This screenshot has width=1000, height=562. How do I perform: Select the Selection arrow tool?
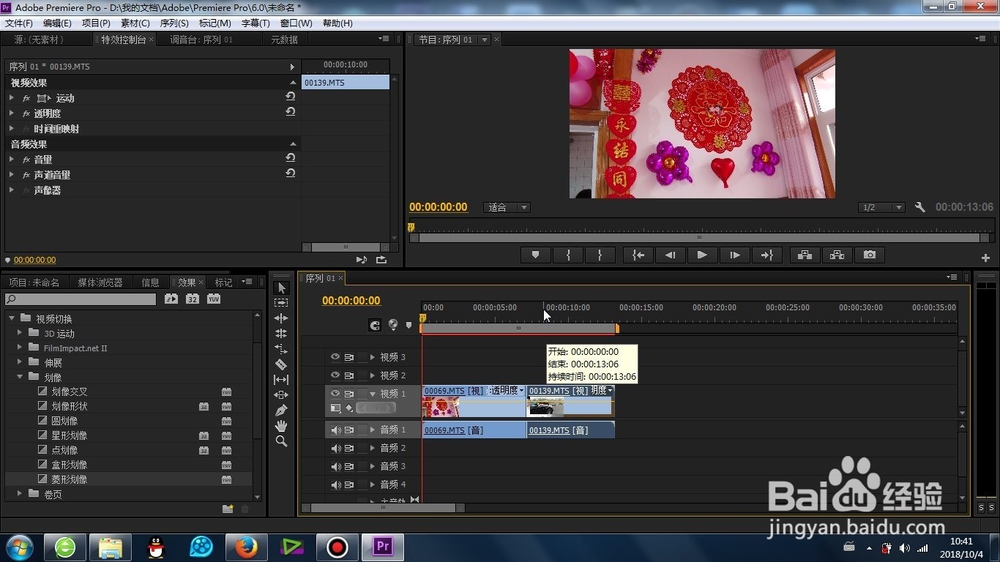(x=281, y=288)
